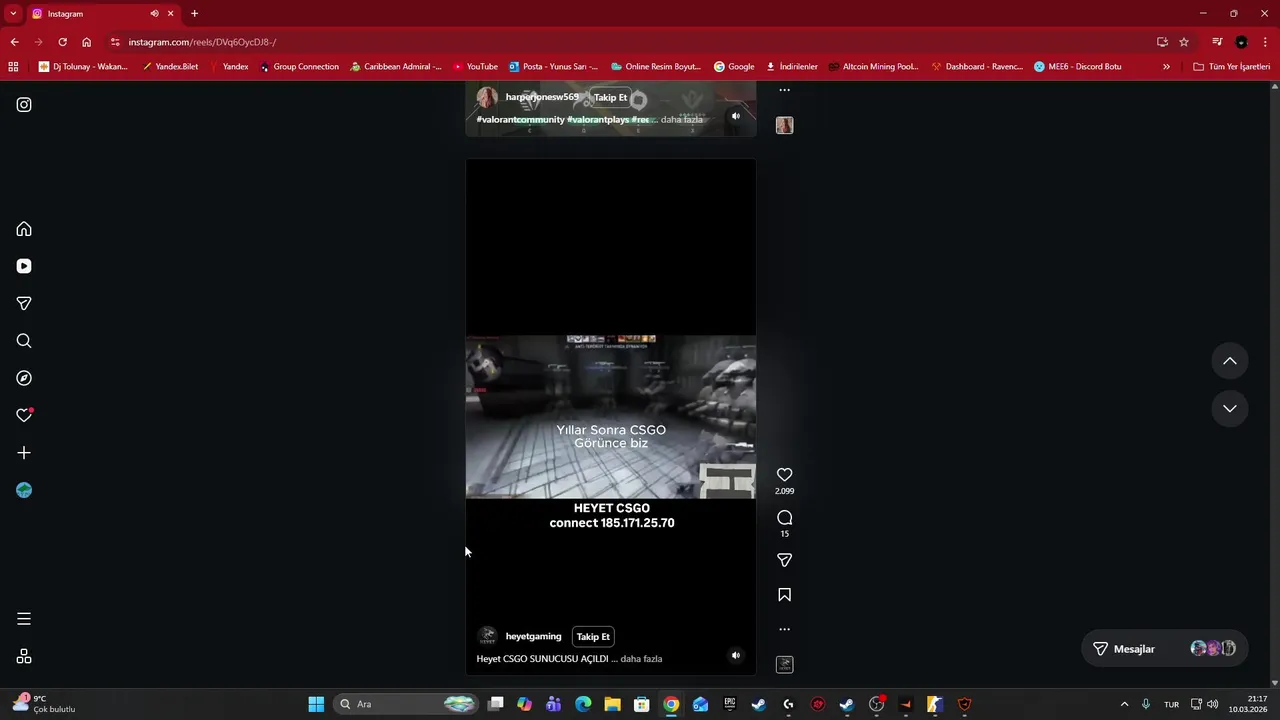Expand heyetgaming caption with daha fazla
The image size is (1280, 720).
click(x=641, y=659)
